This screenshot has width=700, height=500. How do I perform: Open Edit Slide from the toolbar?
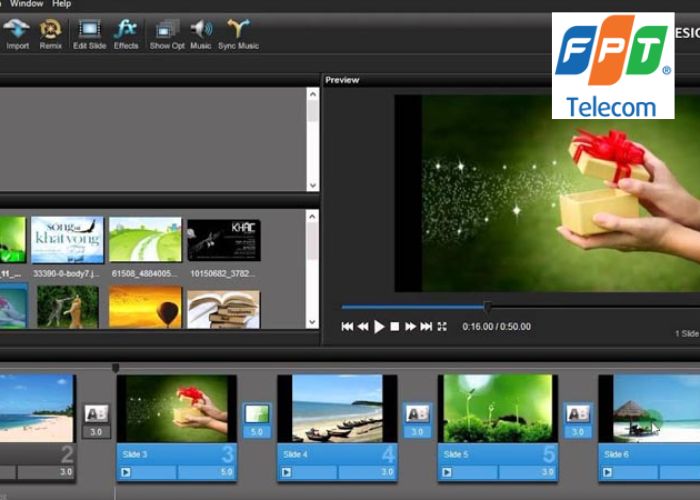click(89, 30)
